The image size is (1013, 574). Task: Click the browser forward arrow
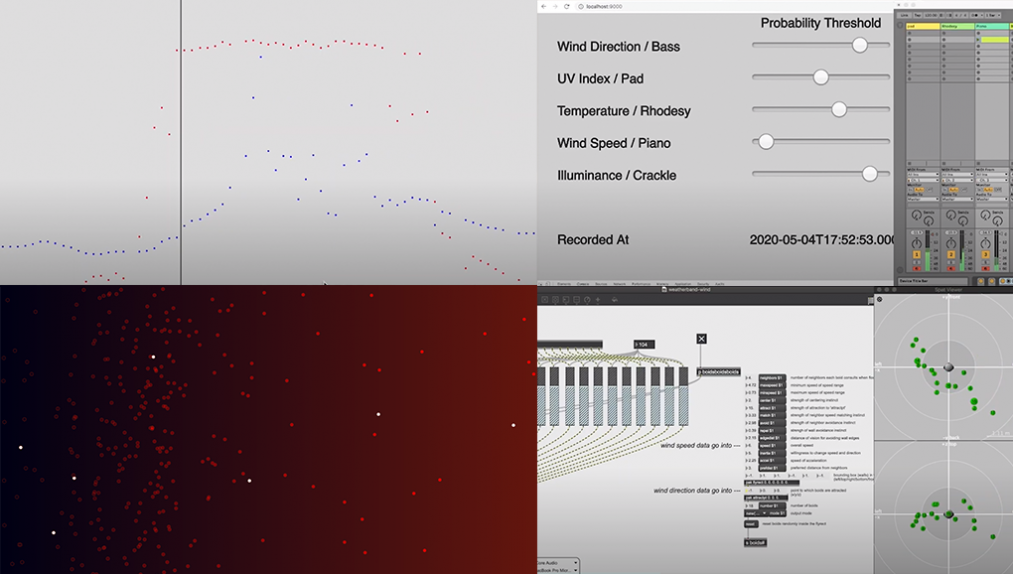coord(556,6)
